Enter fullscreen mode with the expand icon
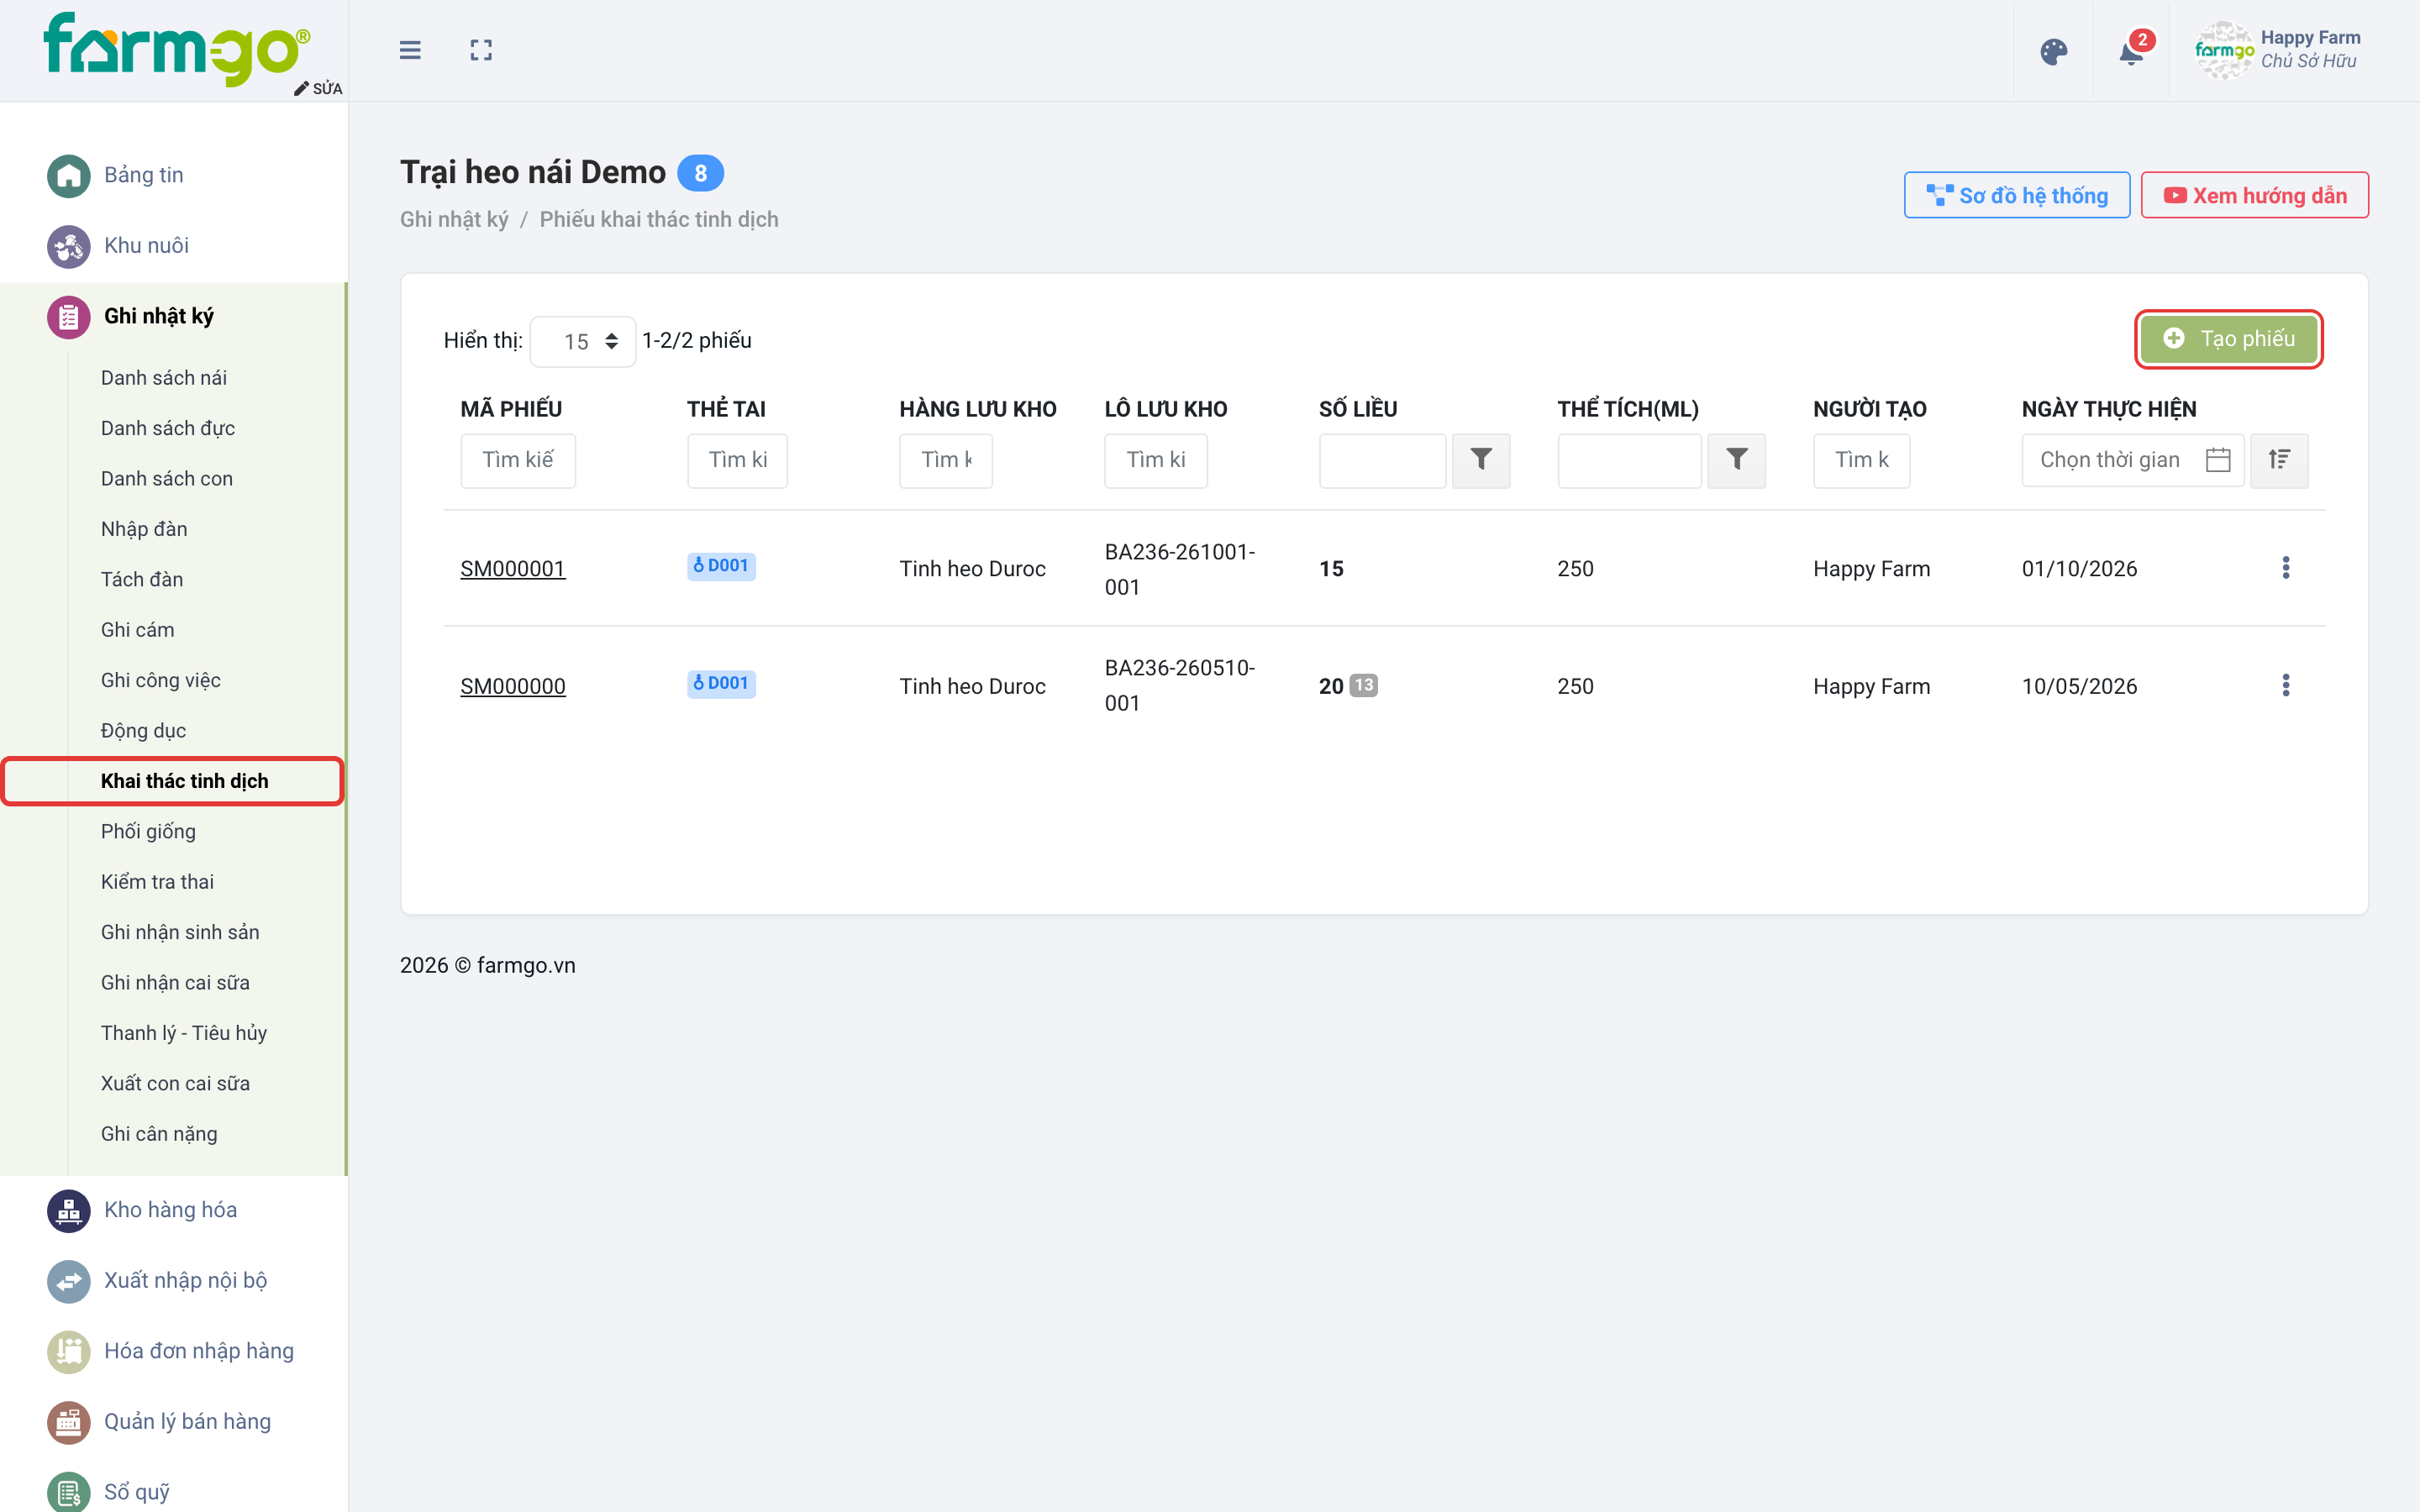Viewport: 2420px width, 1512px height. click(x=481, y=50)
